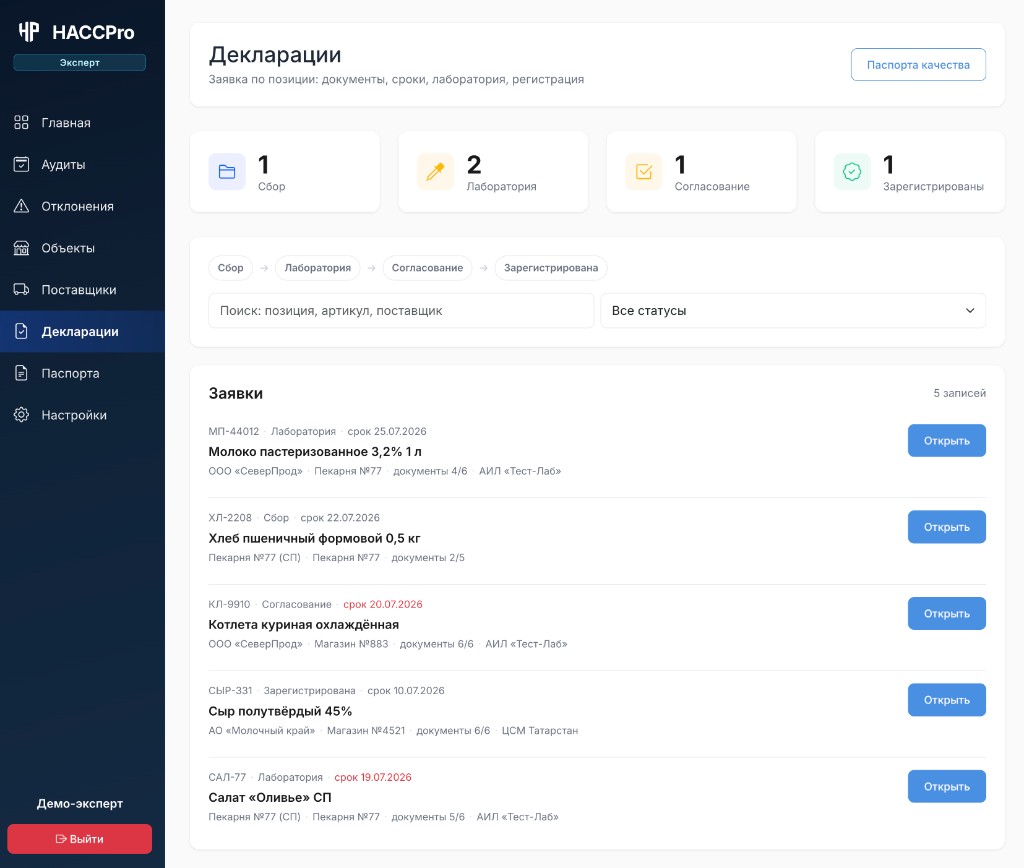Click the Поставщики truck icon
The image size is (1024, 868).
pyautogui.click(x=22, y=289)
